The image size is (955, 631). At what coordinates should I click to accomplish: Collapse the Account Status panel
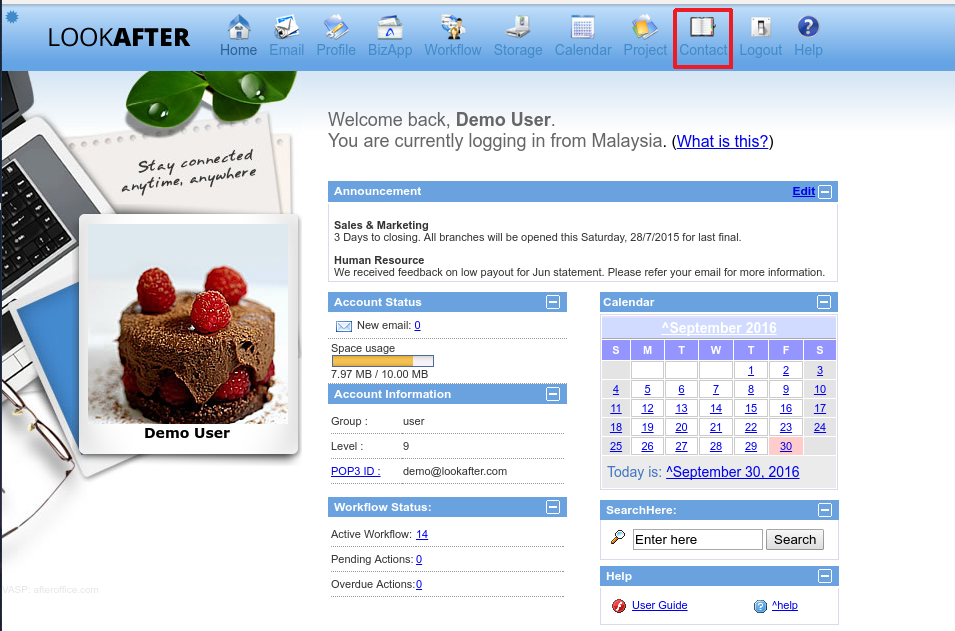pyautogui.click(x=552, y=302)
